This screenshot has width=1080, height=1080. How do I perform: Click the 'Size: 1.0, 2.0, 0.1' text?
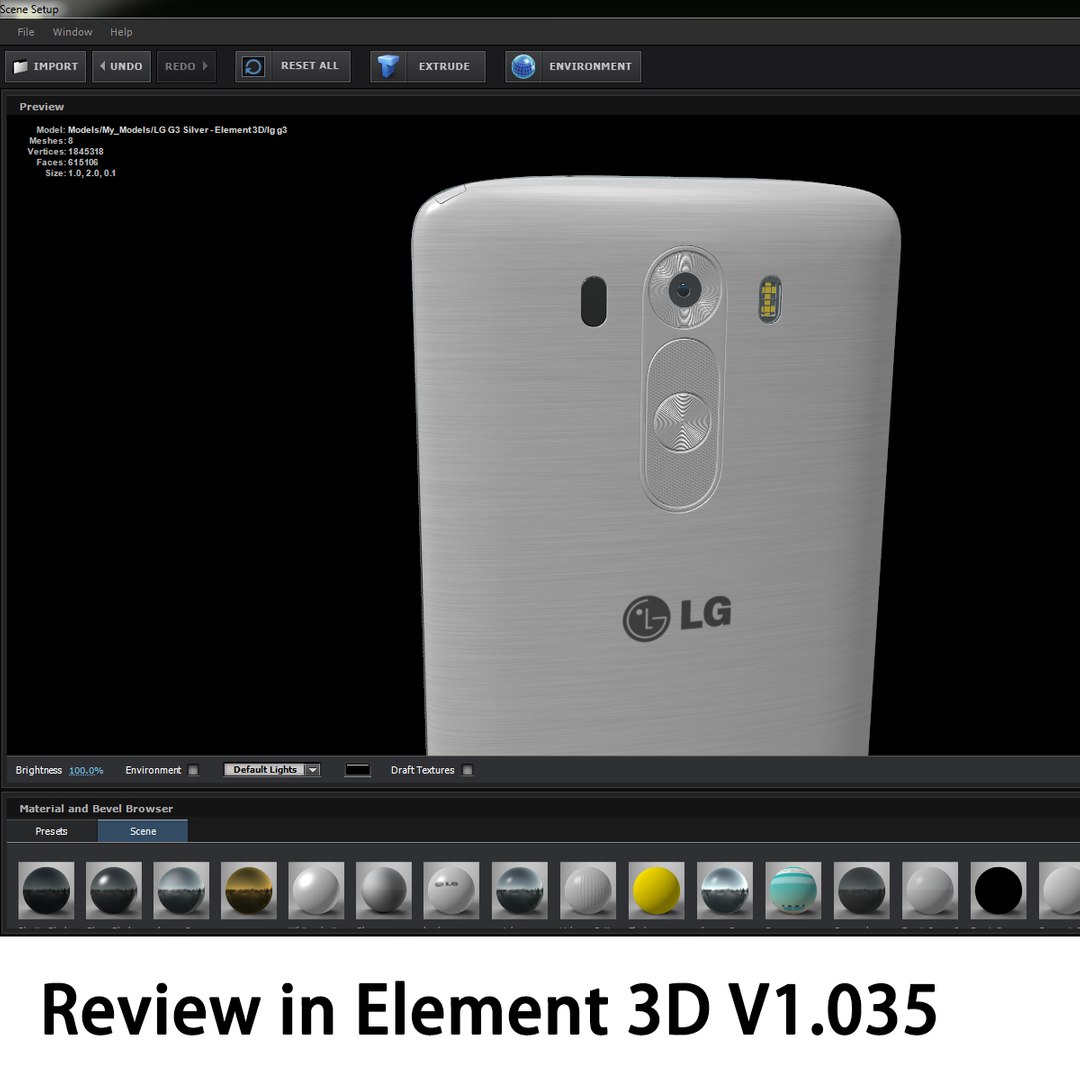(x=80, y=174)
